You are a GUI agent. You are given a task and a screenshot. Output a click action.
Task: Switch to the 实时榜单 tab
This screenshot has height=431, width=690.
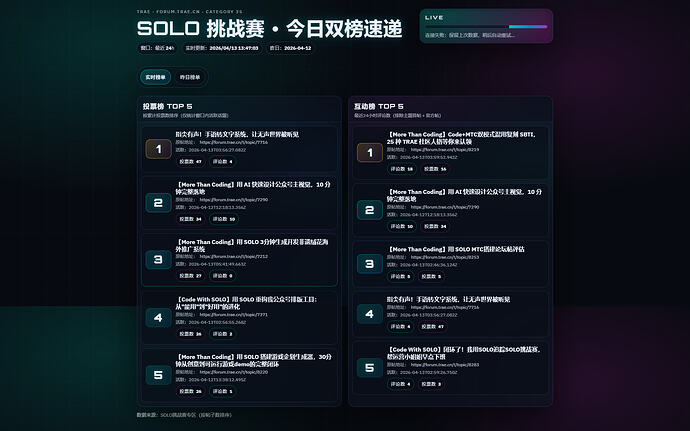(155, 76)
